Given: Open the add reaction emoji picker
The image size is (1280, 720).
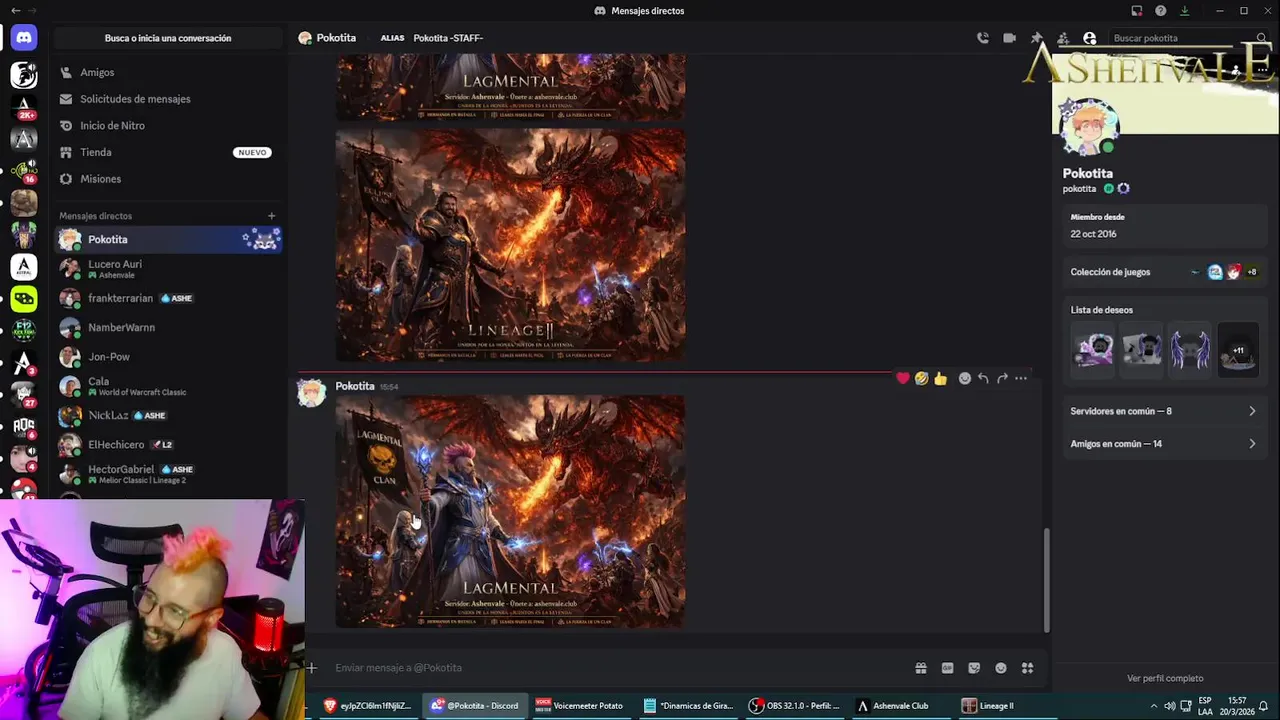Looking at the screenshot, I should pos(964,378).
